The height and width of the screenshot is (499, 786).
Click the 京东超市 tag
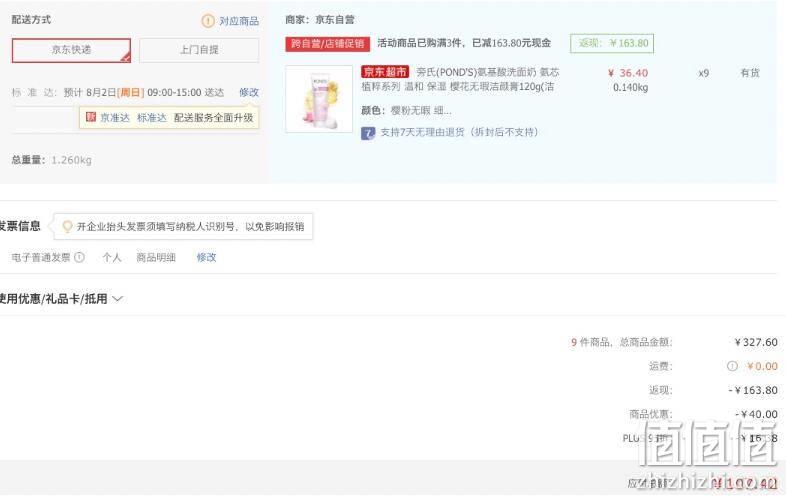(385, 72)
